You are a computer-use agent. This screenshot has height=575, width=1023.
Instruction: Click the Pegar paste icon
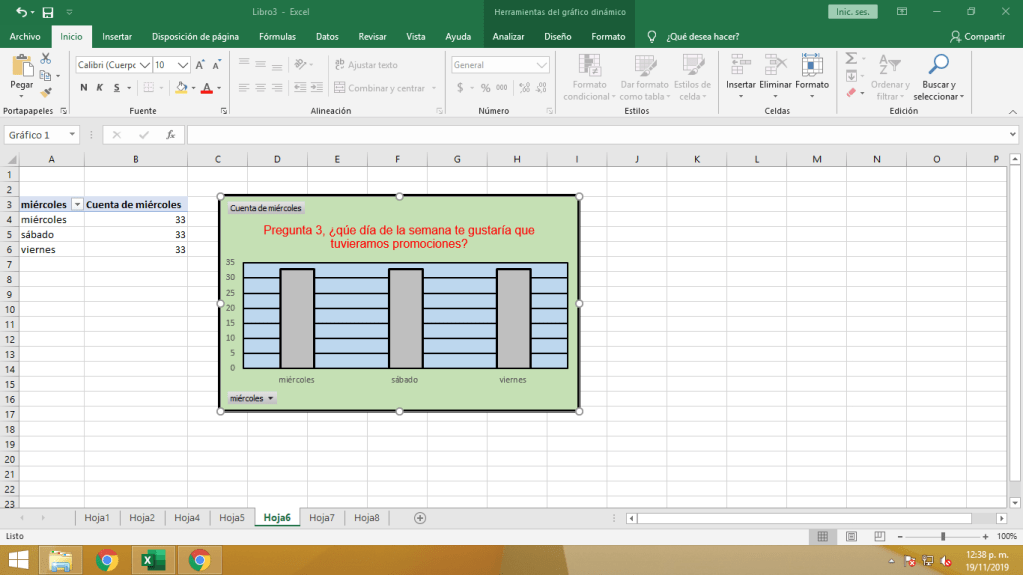coord(21,68)
